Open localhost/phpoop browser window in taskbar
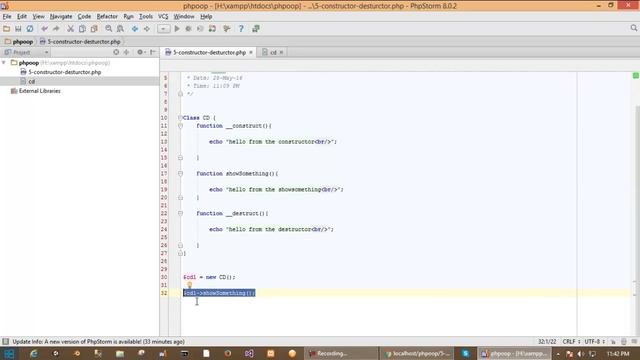 (x=418, y=353)
